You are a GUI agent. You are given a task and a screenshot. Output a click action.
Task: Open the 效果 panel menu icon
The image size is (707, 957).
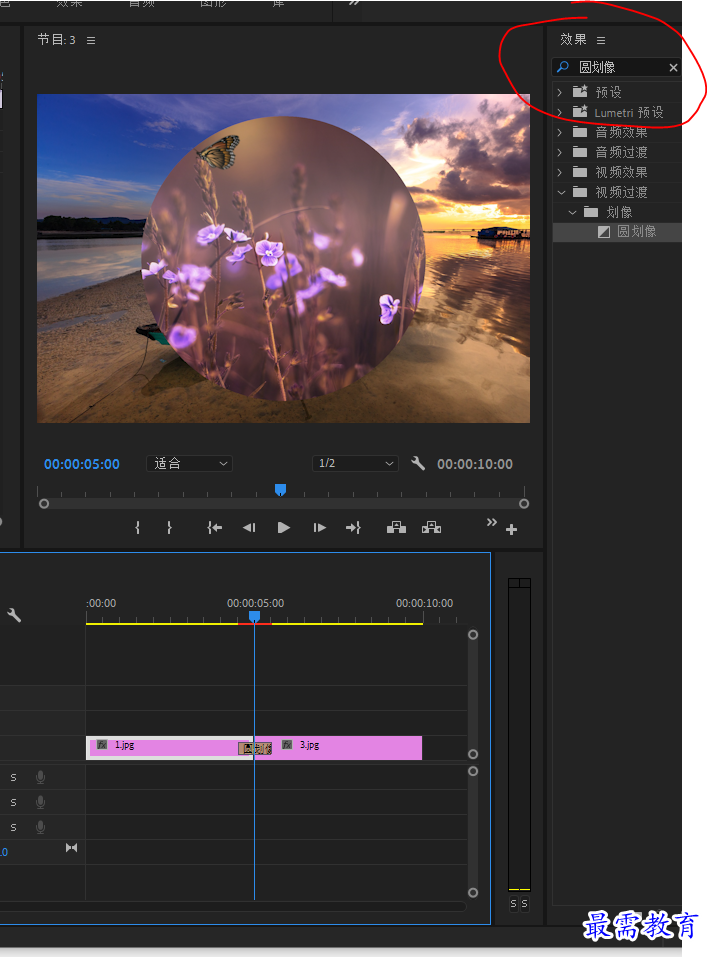point(601,40)
